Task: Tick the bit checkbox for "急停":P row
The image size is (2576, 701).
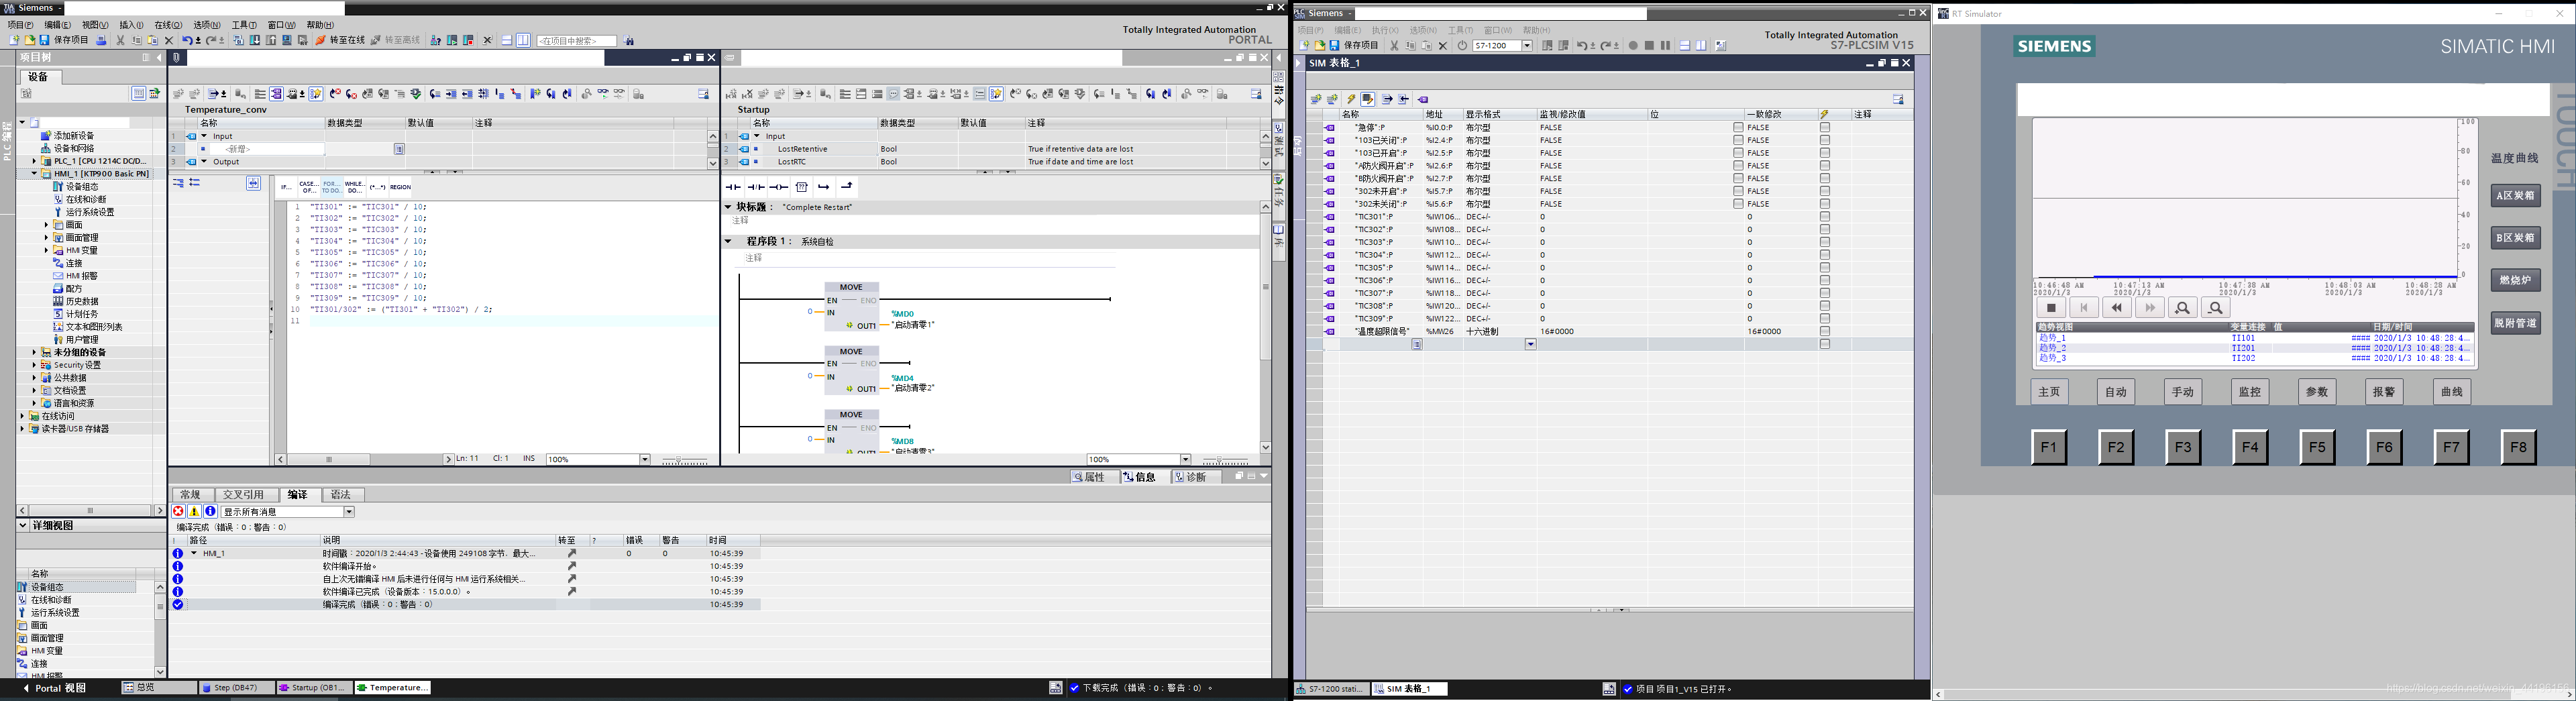Action: tap(1738, 127)
